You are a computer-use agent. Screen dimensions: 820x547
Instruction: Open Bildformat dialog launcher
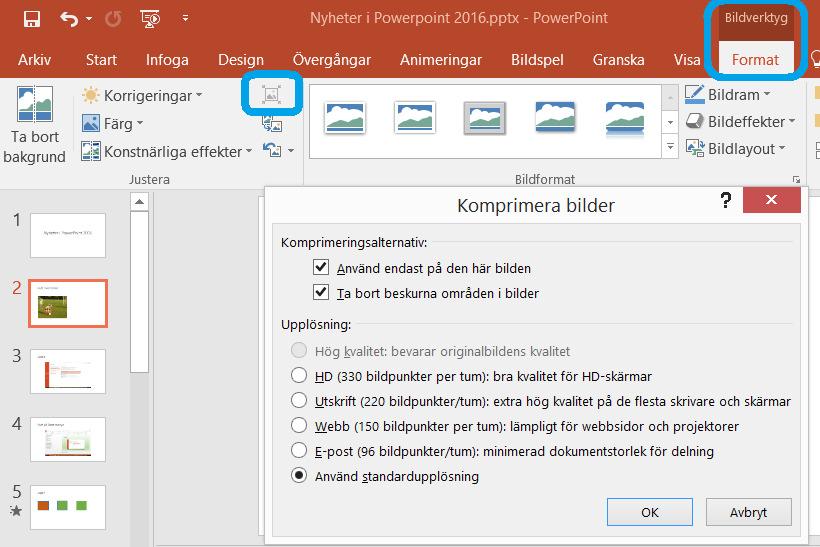point(796,179)
